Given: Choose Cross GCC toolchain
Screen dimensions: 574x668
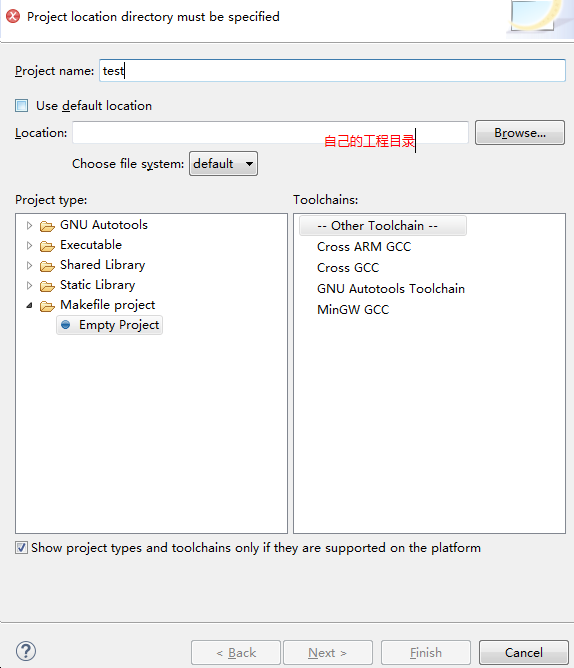Looking at the screenshot, I should (x=348, y=268).
